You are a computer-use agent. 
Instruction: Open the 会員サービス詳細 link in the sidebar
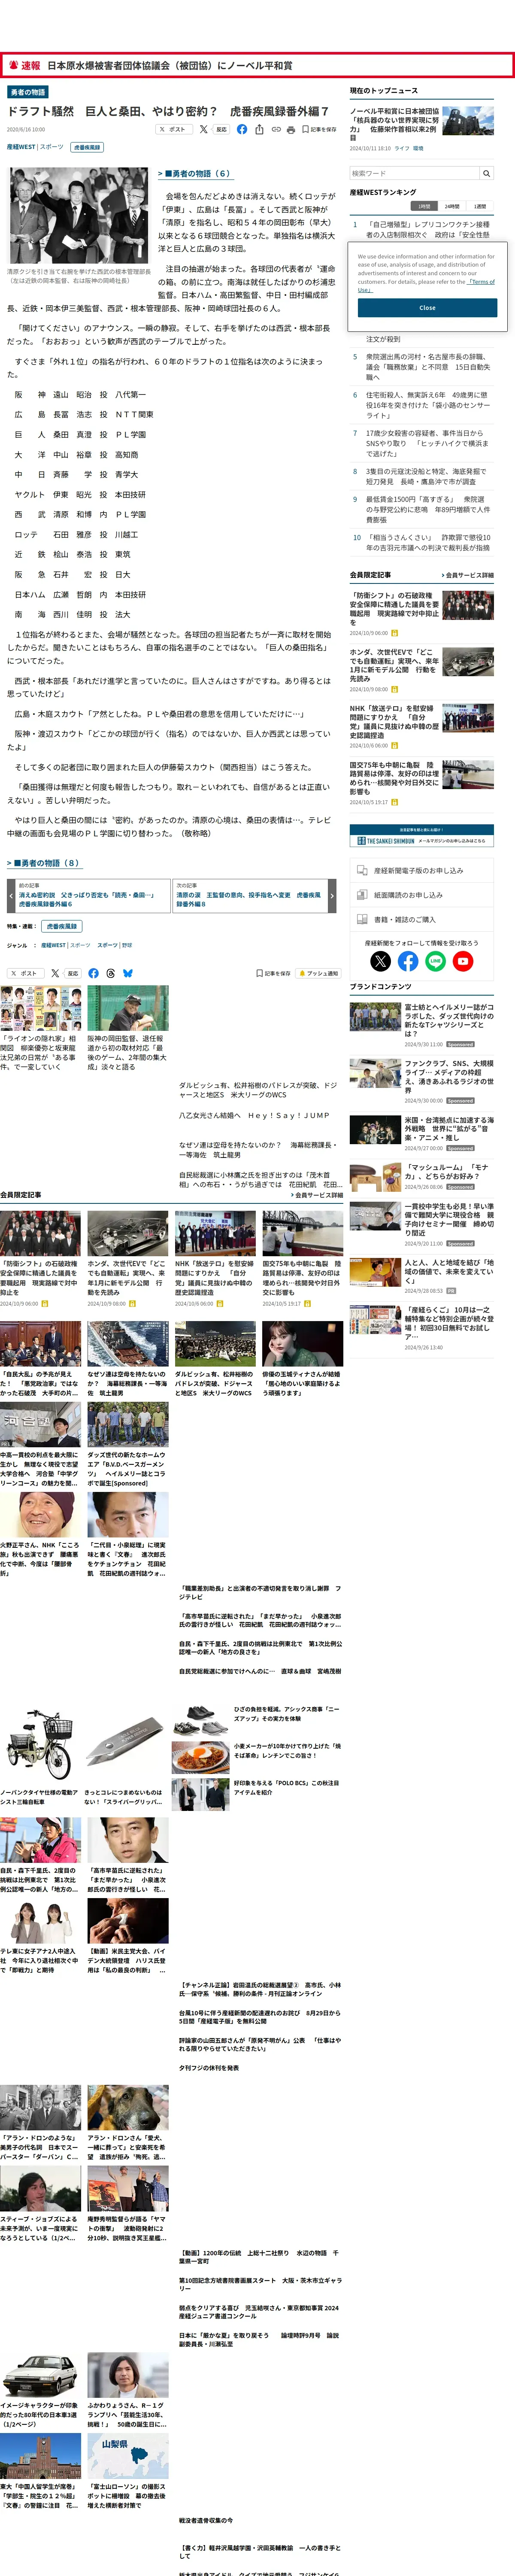point(467,575)
